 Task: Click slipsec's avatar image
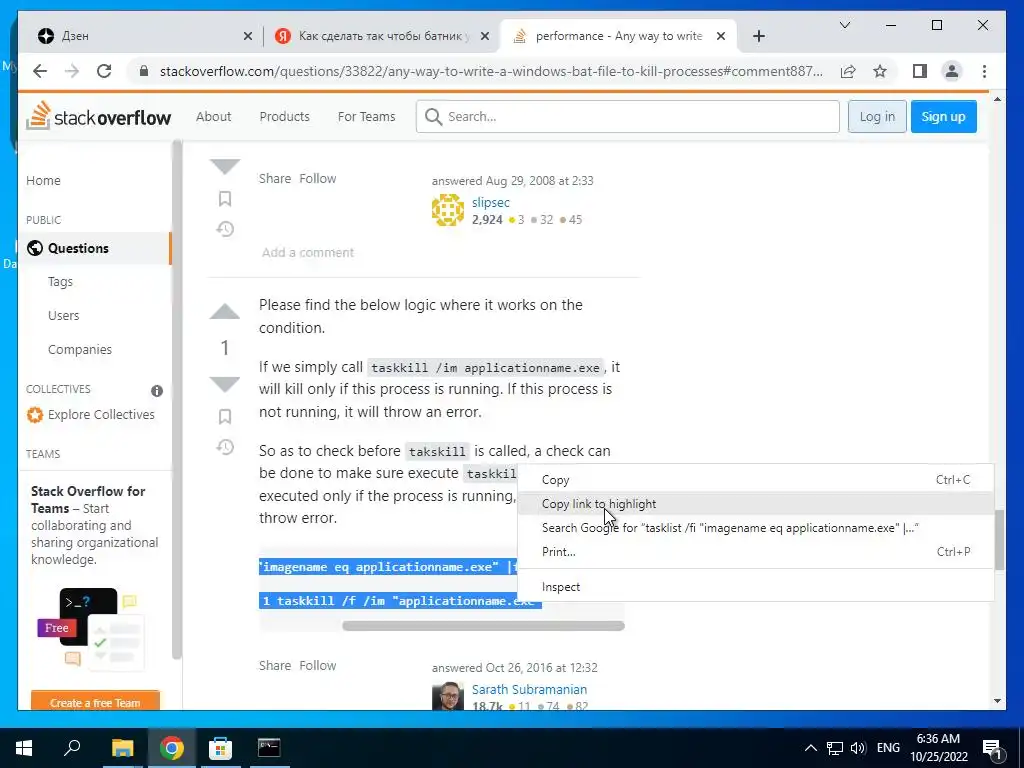tap(447, 210)
